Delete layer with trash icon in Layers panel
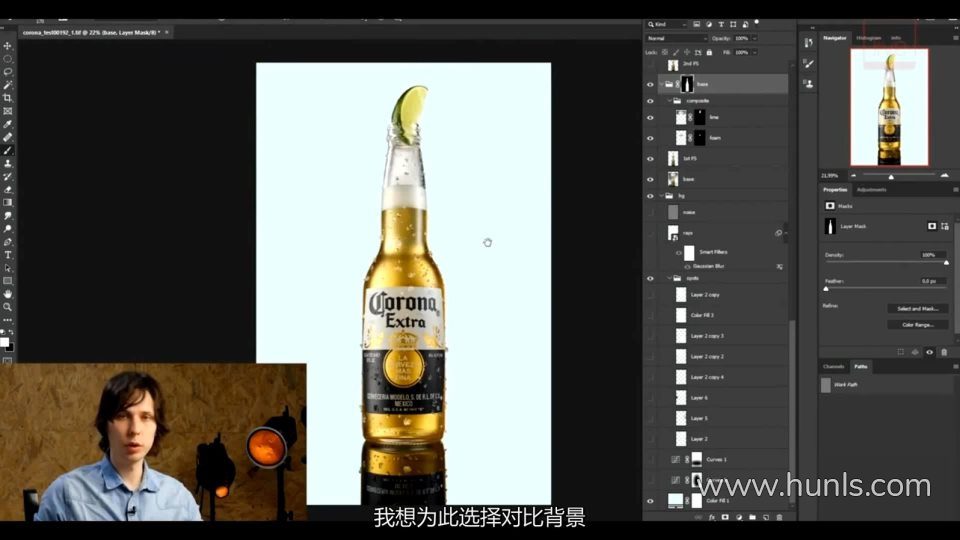Screen dimensions: 960x540 click(x=779, y=517)
